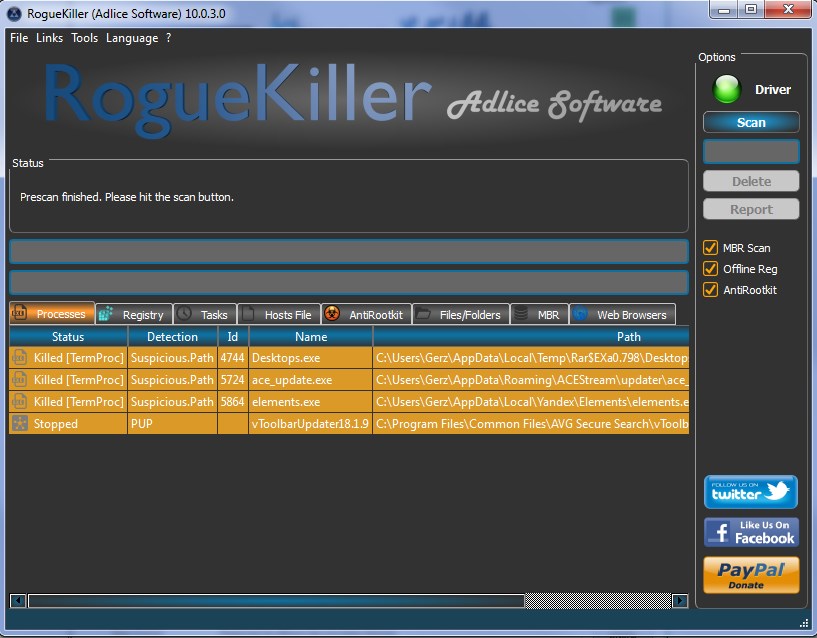Viewport: 817px width, 638px height.
Task: Click the row icon for elements.exe
Action: point(19,401)
